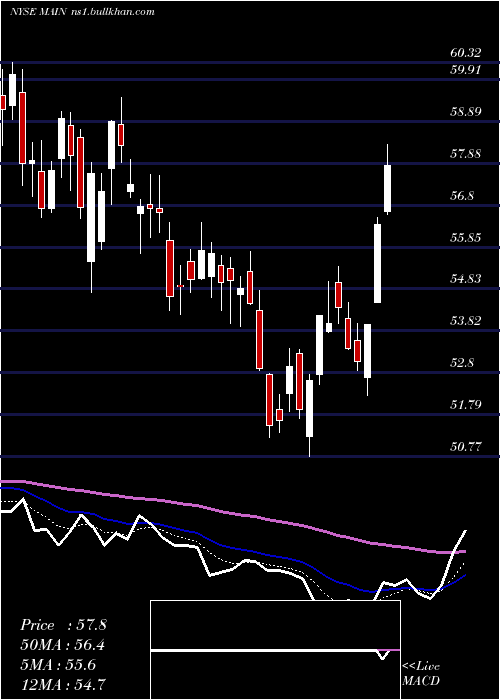Image resolution: width=500 pixels, height=700 pixels.
Task: Click the 51.79 price level label
Action: (466, 405)
